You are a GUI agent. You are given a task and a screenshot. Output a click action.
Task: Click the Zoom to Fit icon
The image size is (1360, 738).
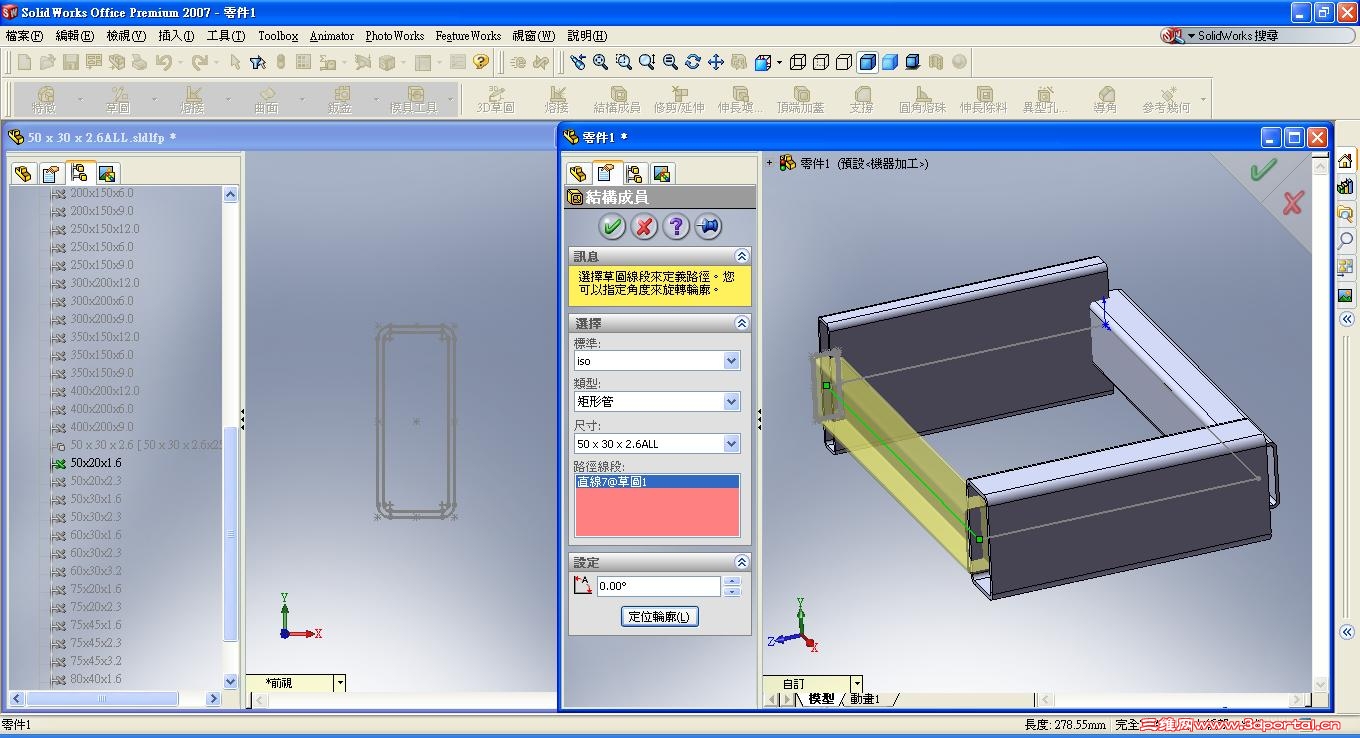click(x=601, y=62)
